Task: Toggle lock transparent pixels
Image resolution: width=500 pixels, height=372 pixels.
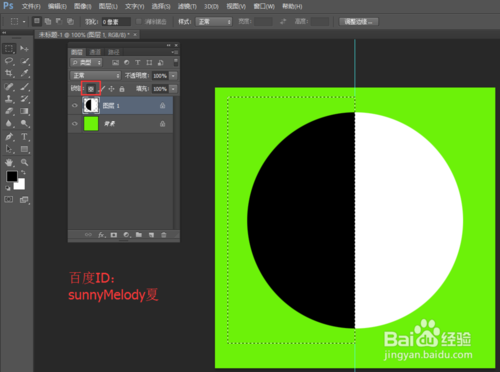Action: (x=91, y=89)
